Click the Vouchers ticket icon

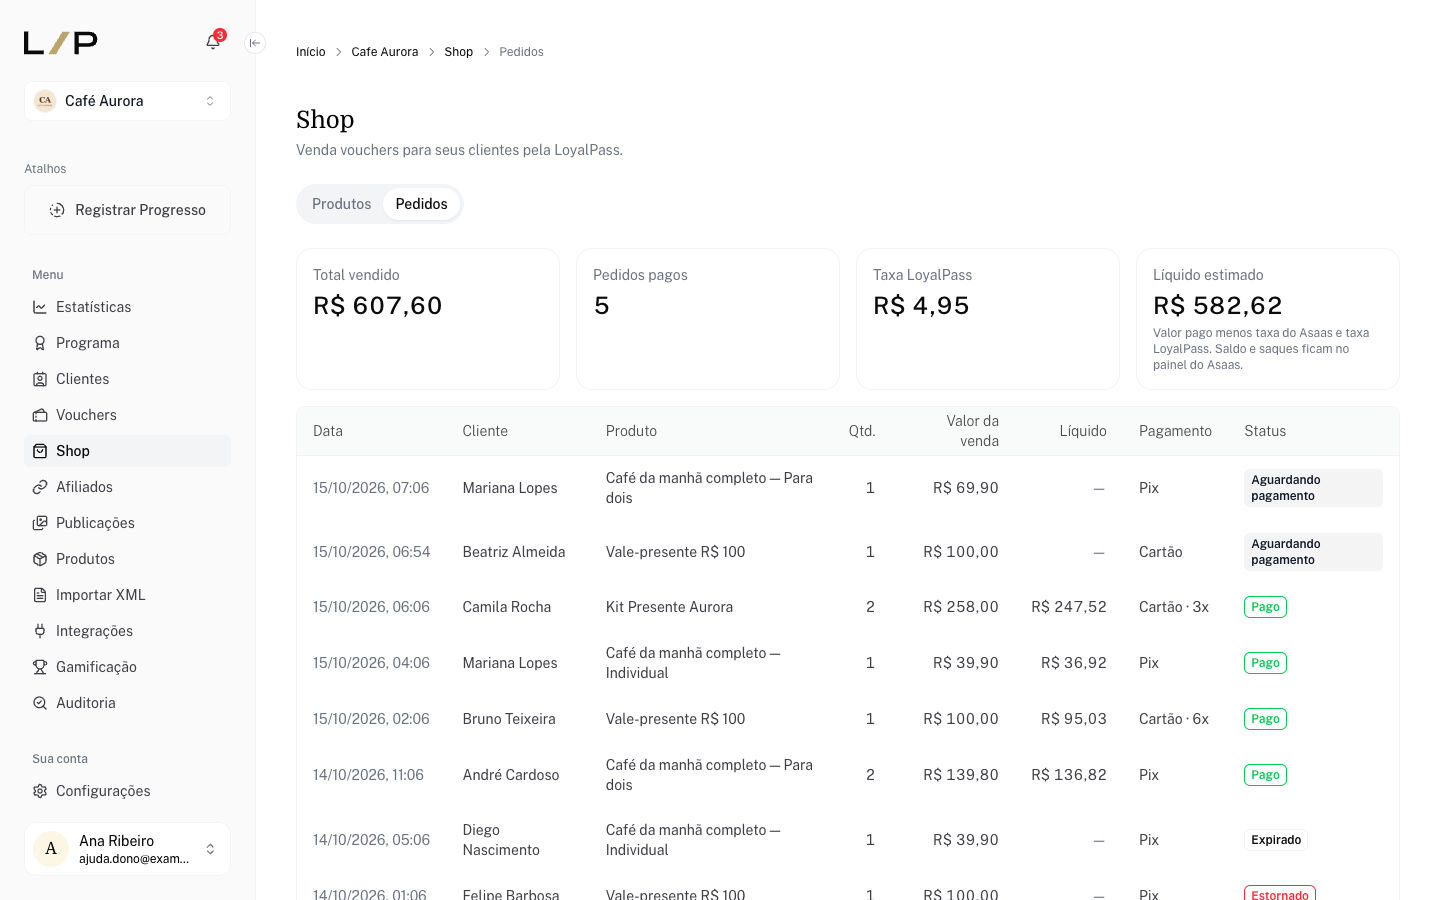pyautogui.click(x=40, y=415)
